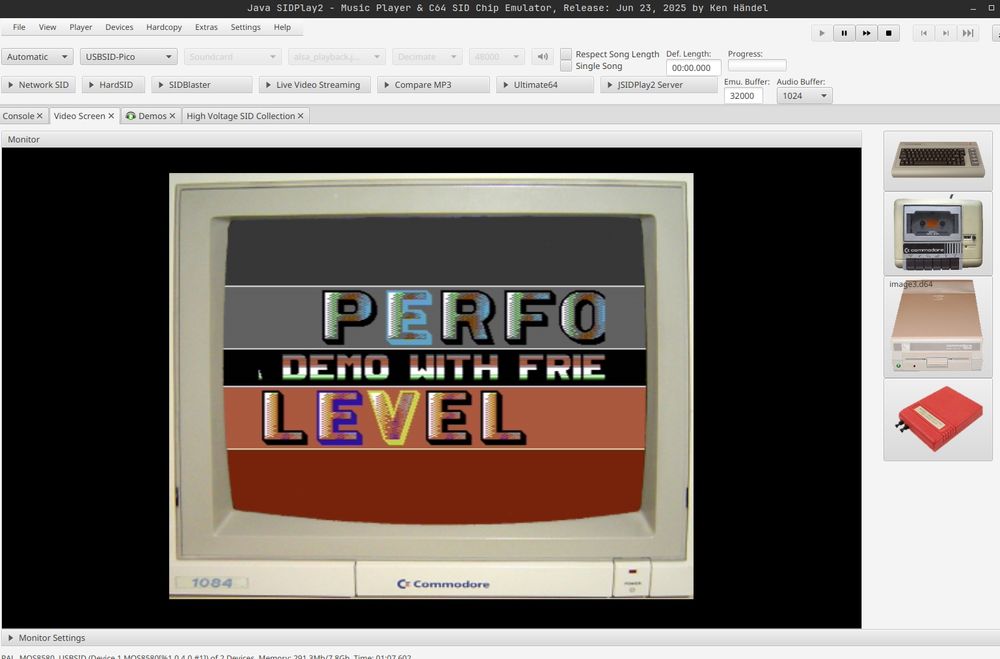Jump to the last song

click(968, 33)
